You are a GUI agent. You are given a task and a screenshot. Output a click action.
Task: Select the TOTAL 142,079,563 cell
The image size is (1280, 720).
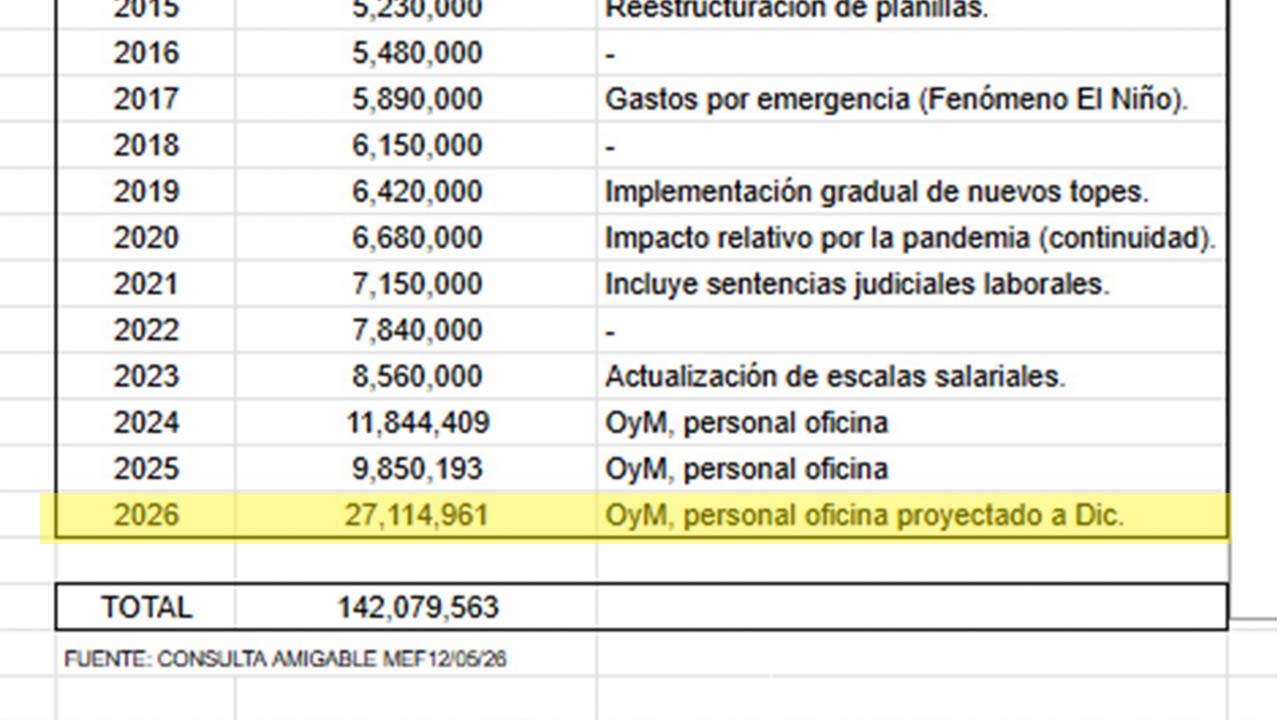point(417,607)
